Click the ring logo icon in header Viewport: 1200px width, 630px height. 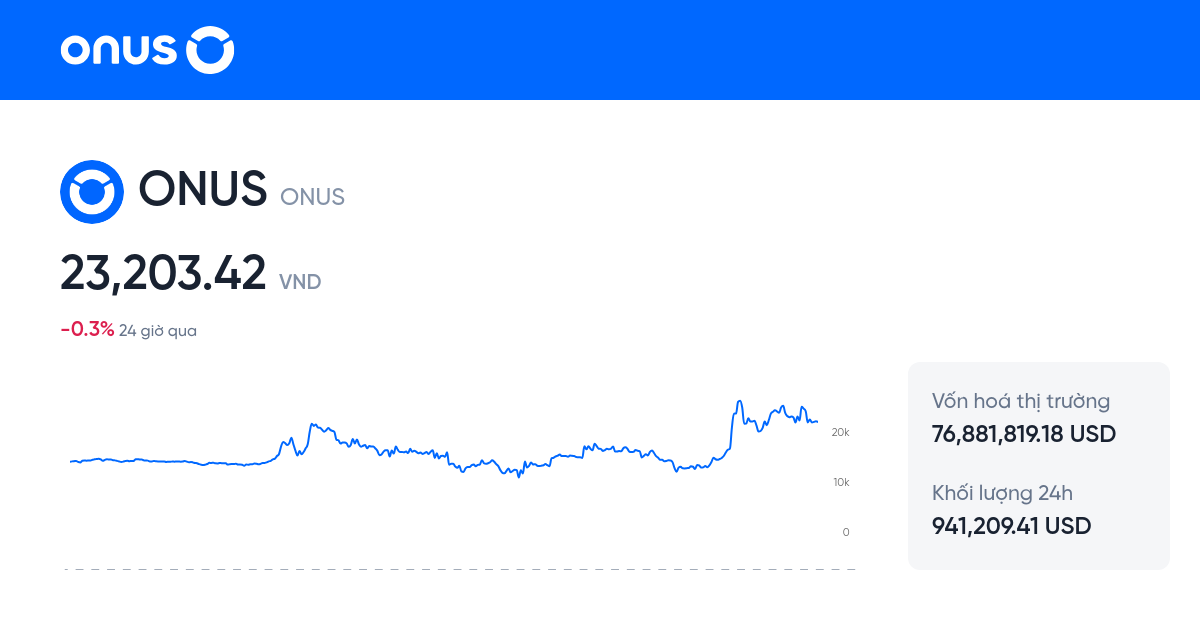[211, 50]
